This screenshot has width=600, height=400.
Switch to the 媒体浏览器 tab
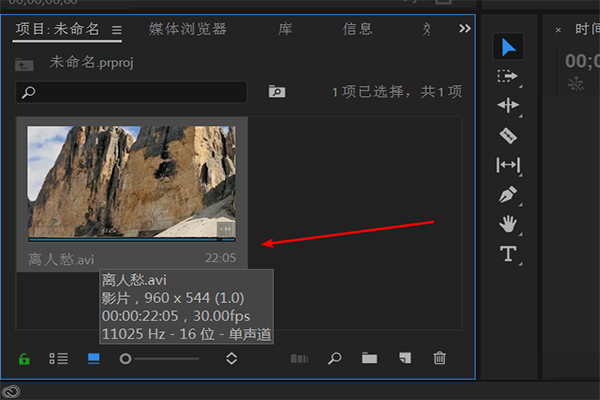click(x=188, y=29)
